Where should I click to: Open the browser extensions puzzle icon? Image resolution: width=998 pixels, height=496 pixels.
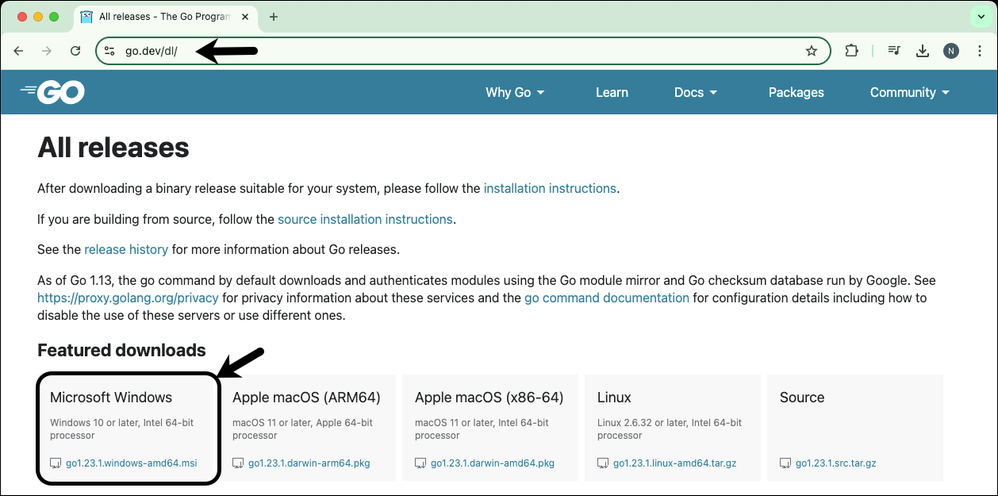852,51
